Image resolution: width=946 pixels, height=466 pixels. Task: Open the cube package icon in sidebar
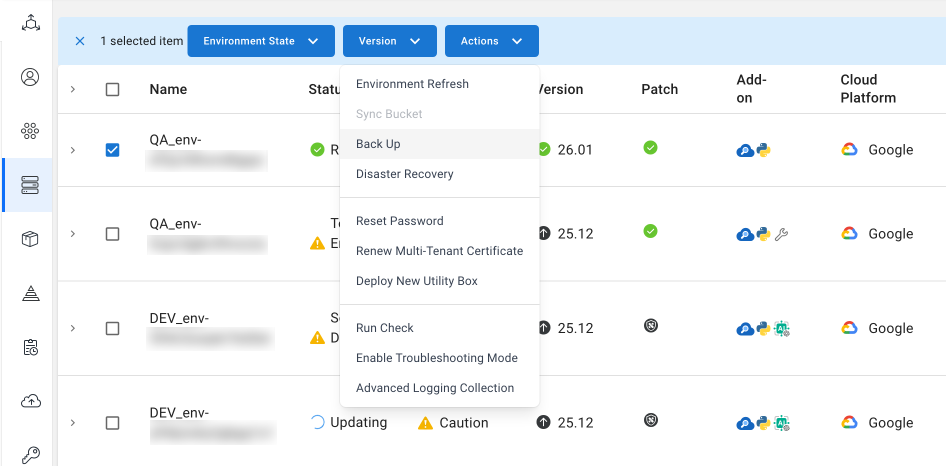coord(30,239)
